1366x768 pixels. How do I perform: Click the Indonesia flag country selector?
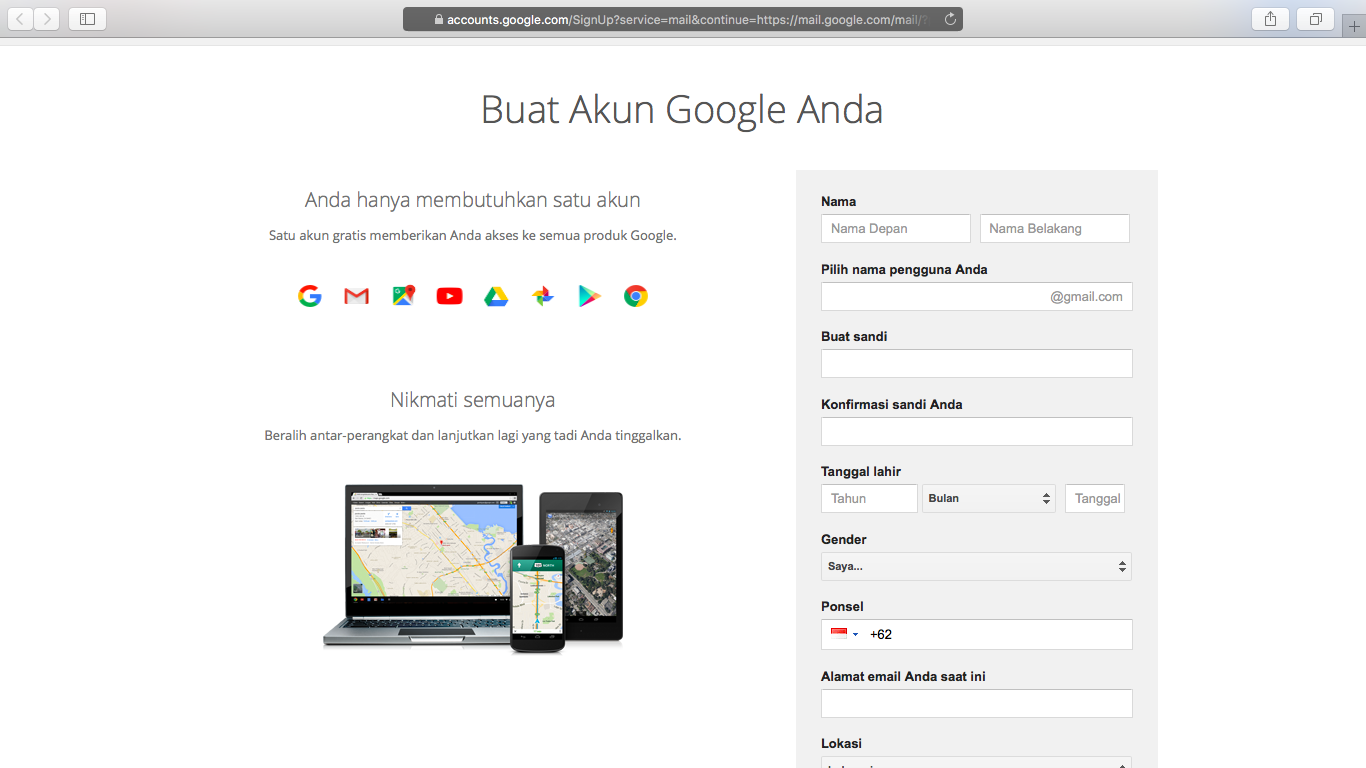click(x=844, y=634)
